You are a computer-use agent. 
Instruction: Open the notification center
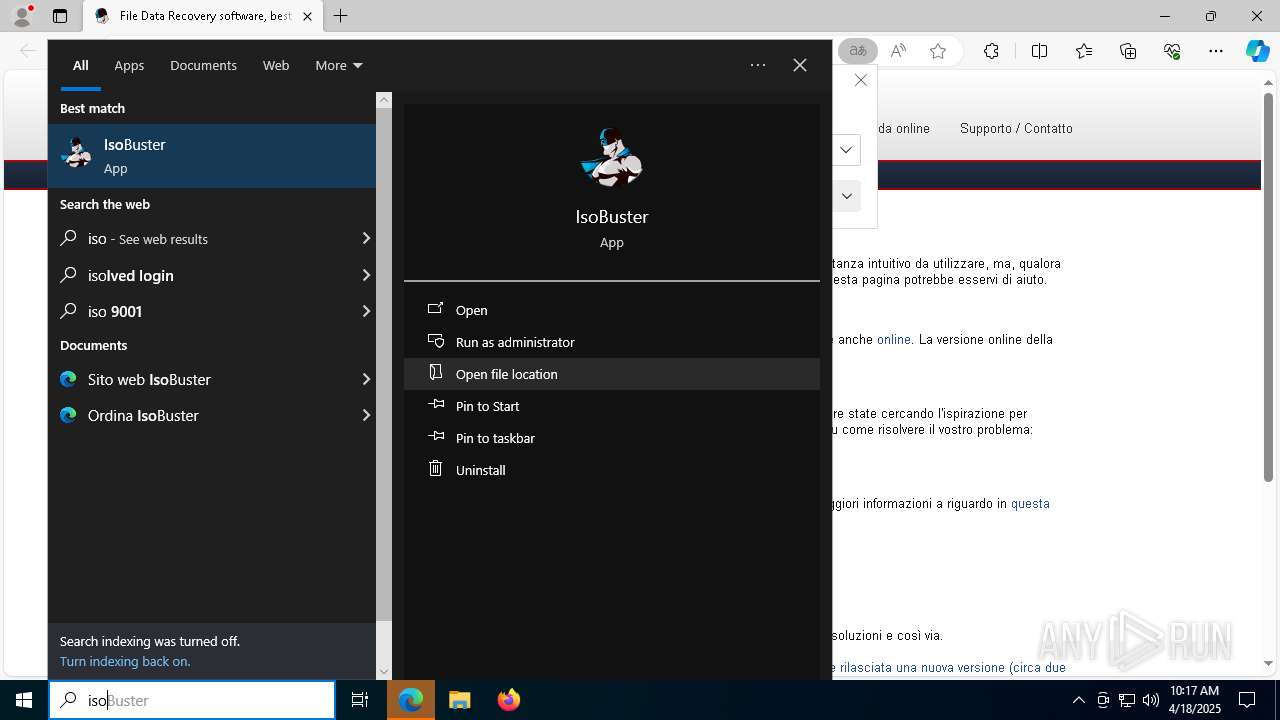tap(1247, 700)
